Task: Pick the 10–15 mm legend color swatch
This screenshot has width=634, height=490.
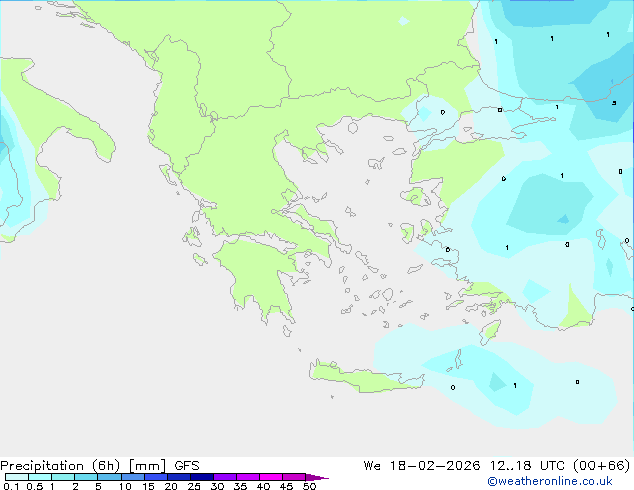Action: click(133, 477)
